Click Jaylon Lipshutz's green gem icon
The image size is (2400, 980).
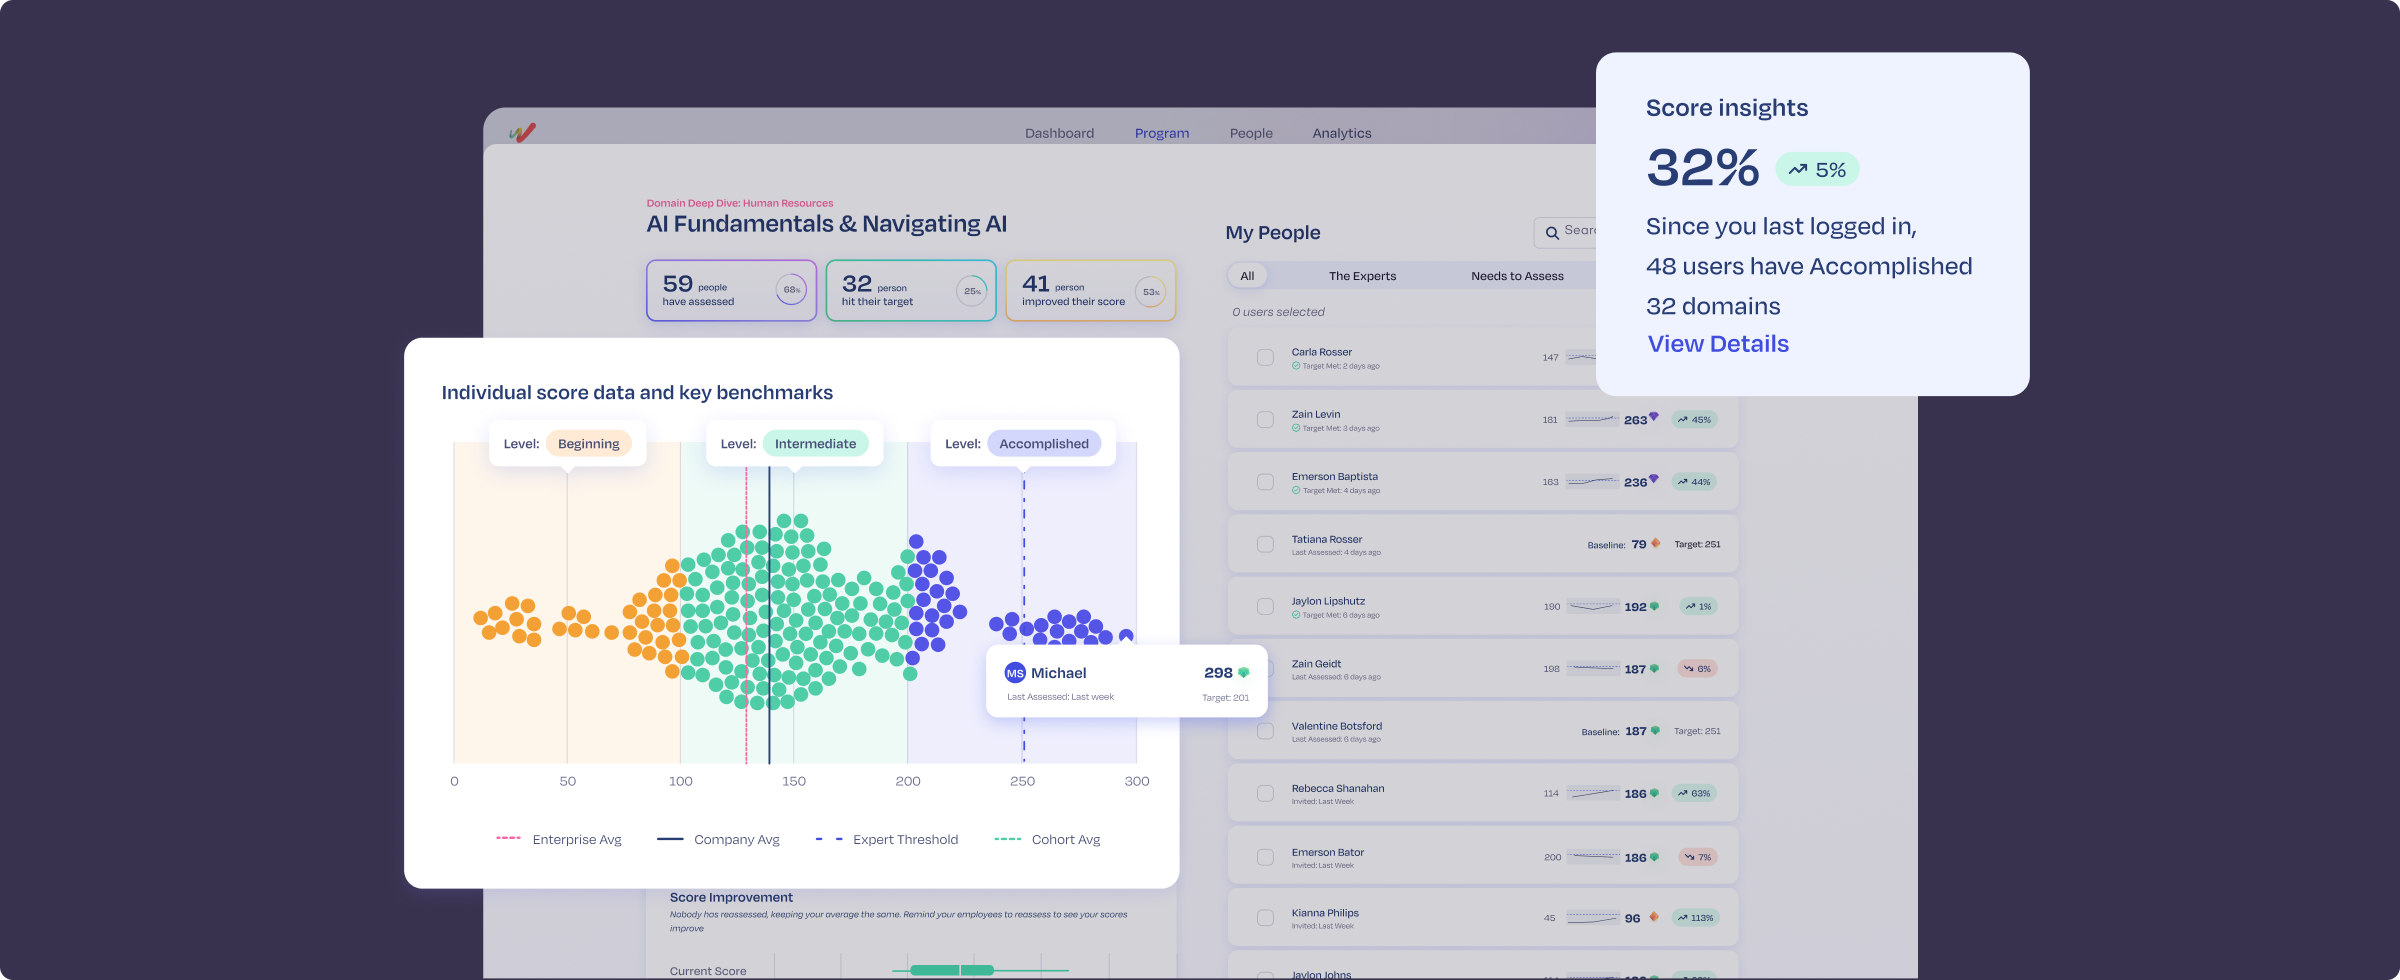tap(1655, 607)
